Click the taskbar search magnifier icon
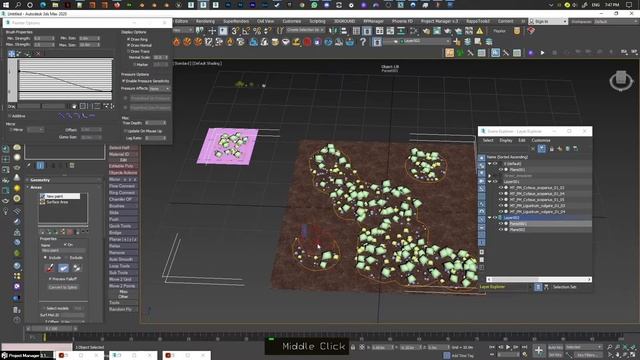This screenshot has height=360, width=640. (18, 5)
